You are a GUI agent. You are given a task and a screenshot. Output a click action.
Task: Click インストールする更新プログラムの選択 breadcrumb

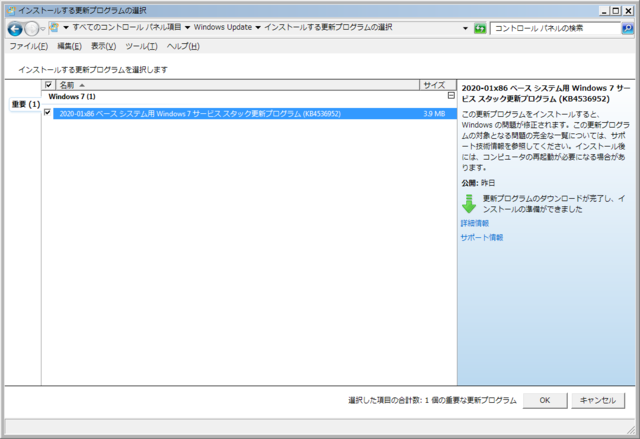328,27
